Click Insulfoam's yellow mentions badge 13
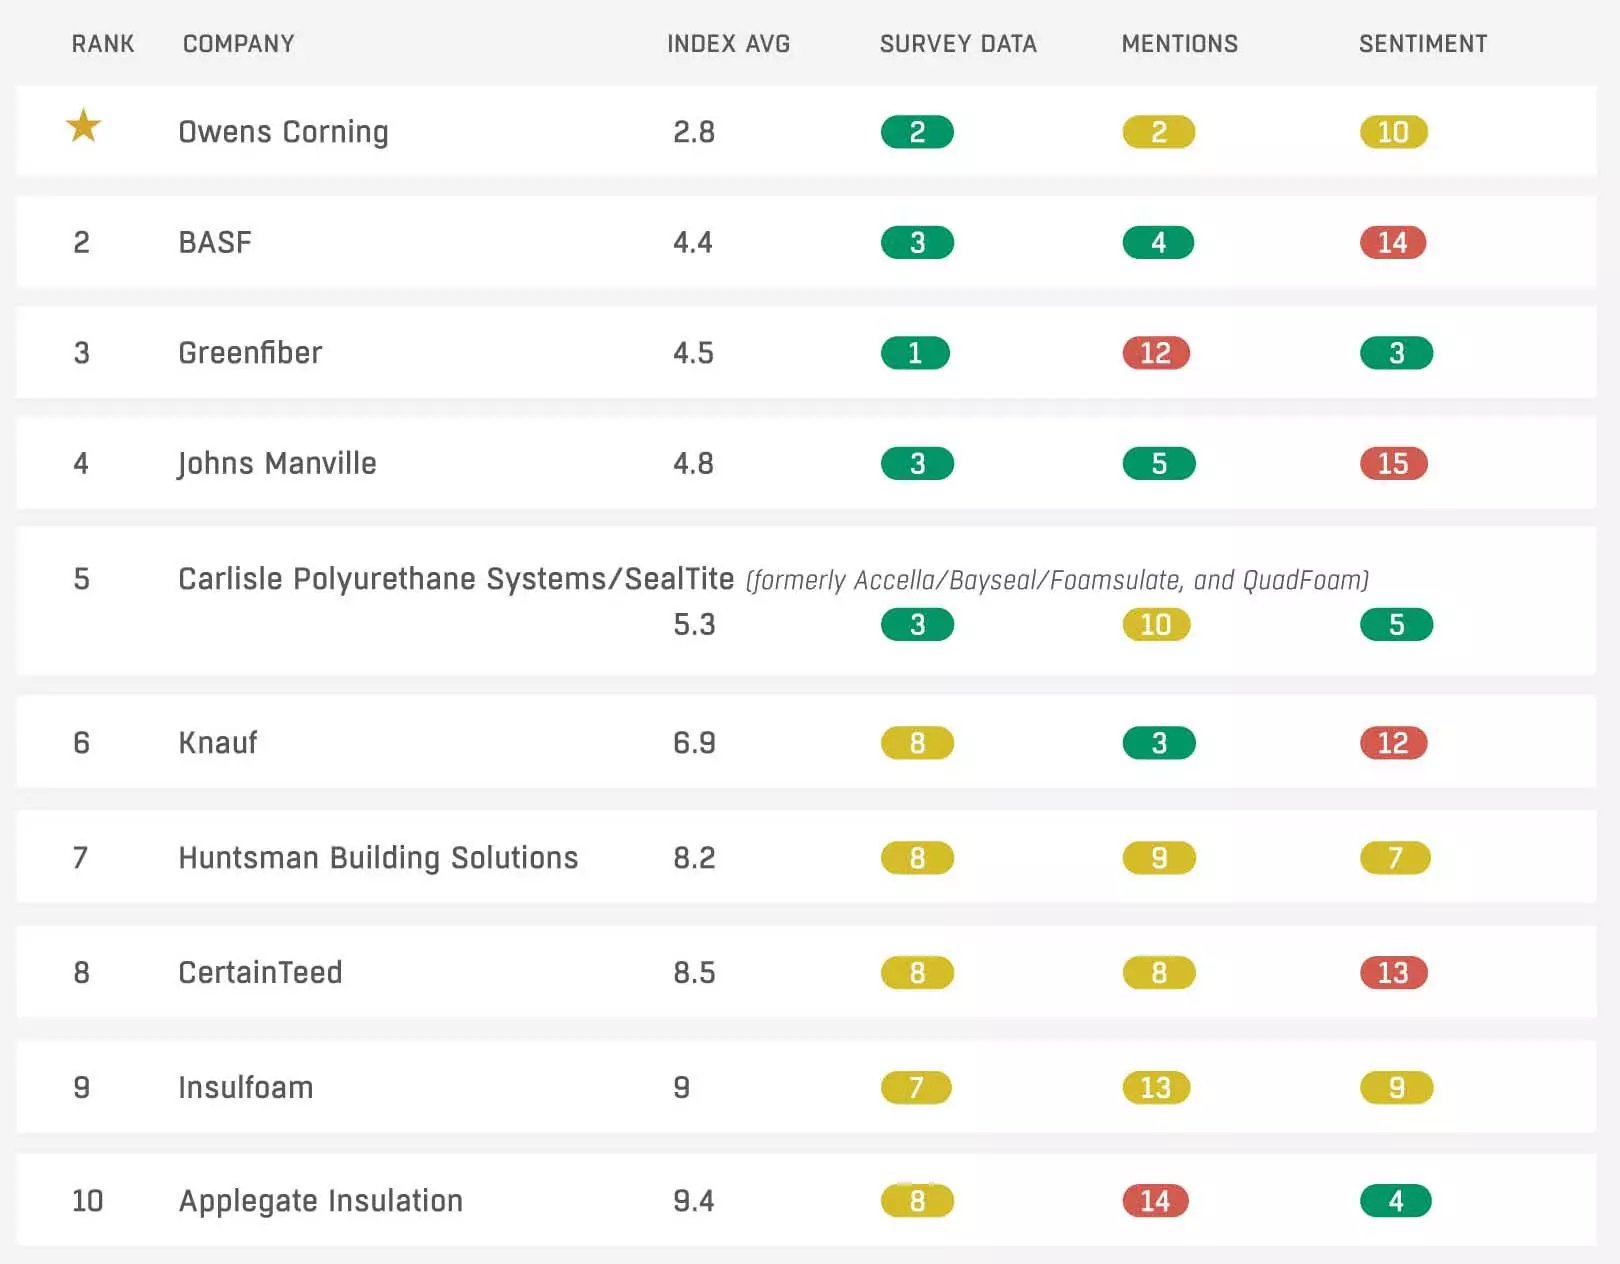The height and width of the screenshot is (1264, 1620). [1156, 1088]
